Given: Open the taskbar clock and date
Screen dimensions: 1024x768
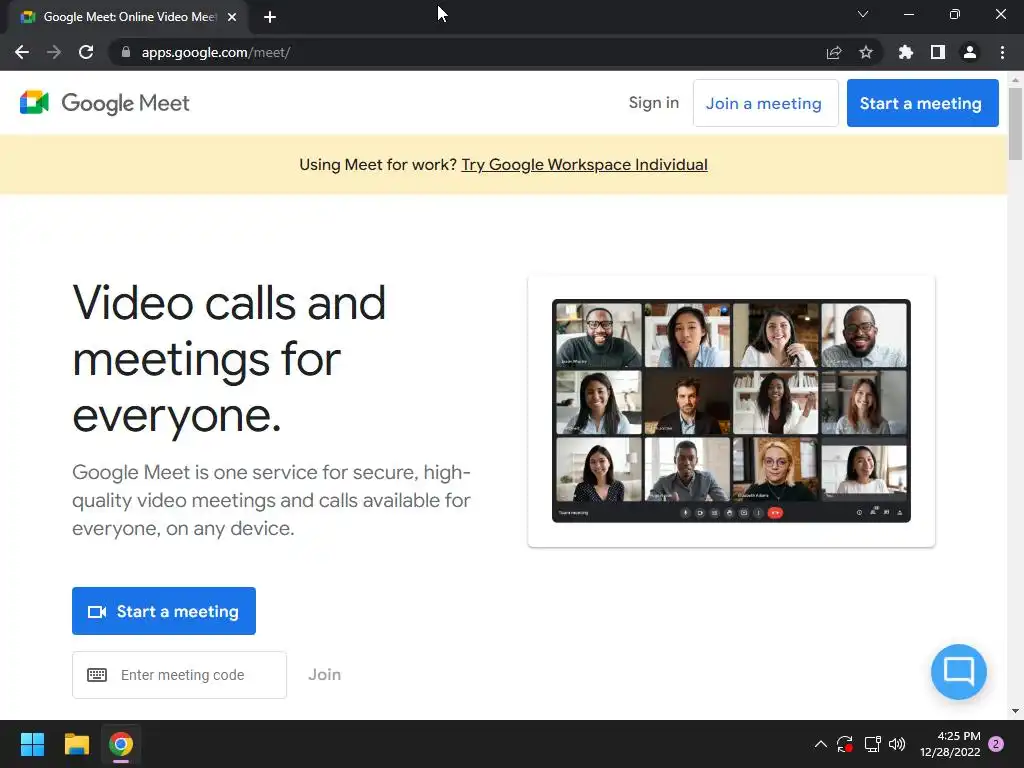Looking at the screenshot, I should pyautogui.click(x=951, y=744).
